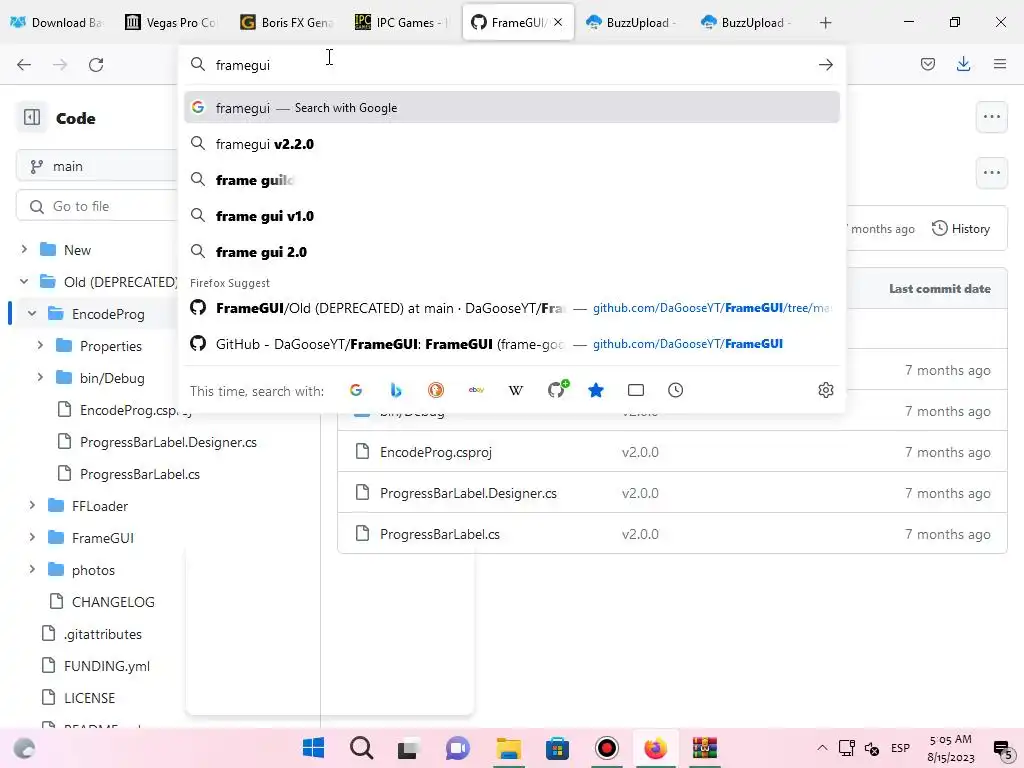
Task: Open EncodeProg.csproj in file table
Action: tap(436, 452)
